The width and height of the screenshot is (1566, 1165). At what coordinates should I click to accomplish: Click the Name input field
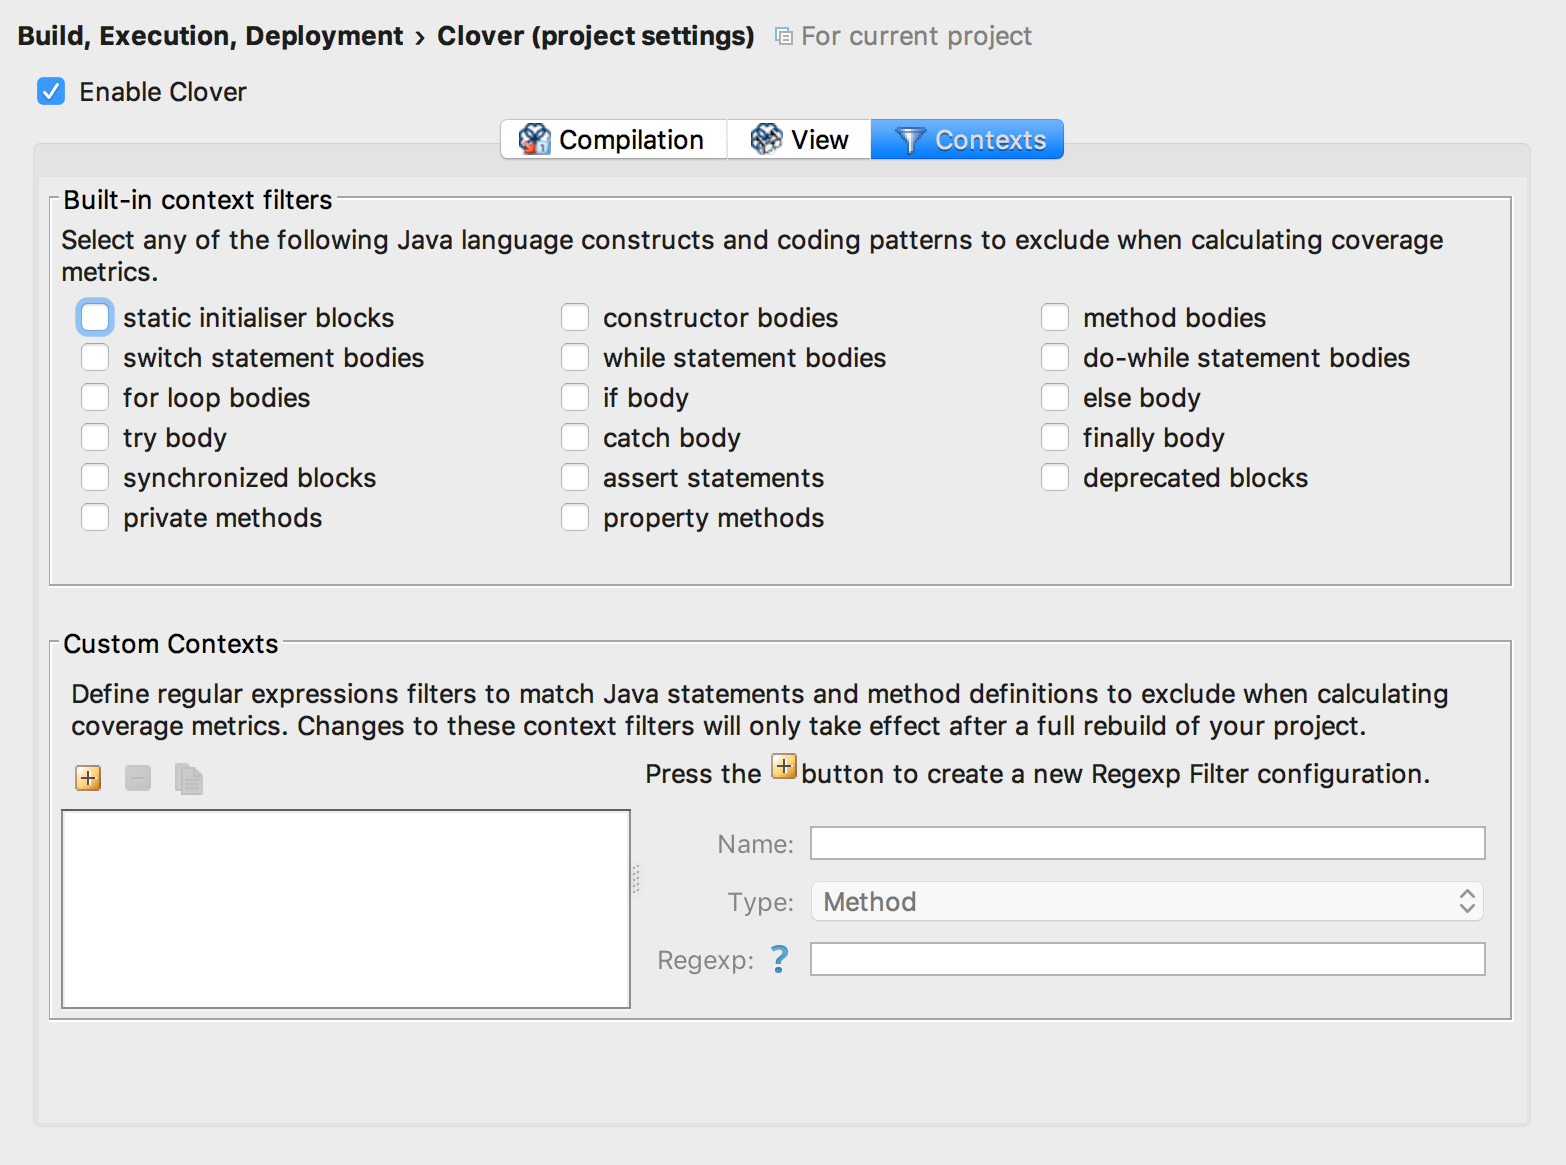pos(1146,844)
